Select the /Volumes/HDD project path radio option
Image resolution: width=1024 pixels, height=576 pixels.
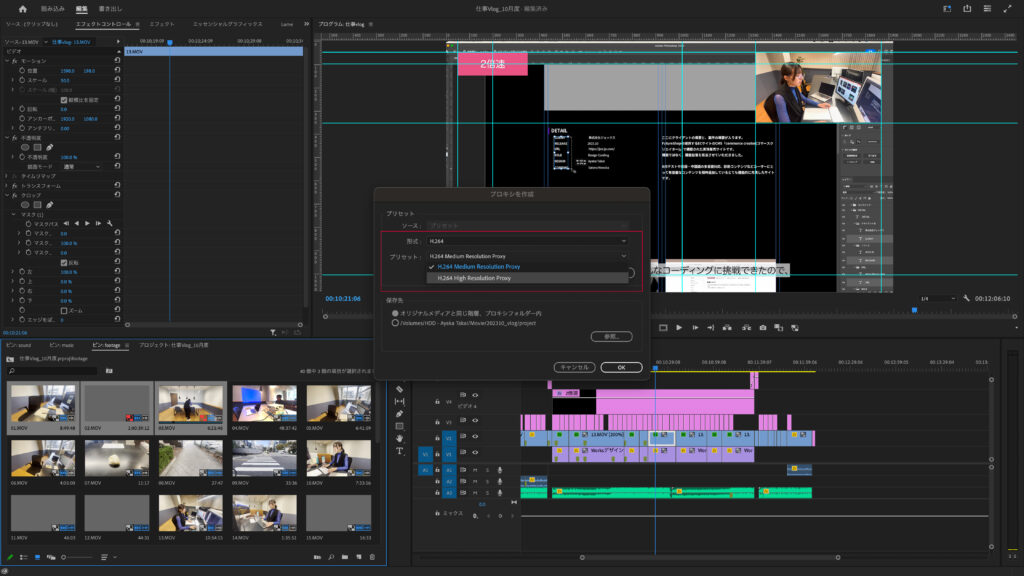pos(395,323)
